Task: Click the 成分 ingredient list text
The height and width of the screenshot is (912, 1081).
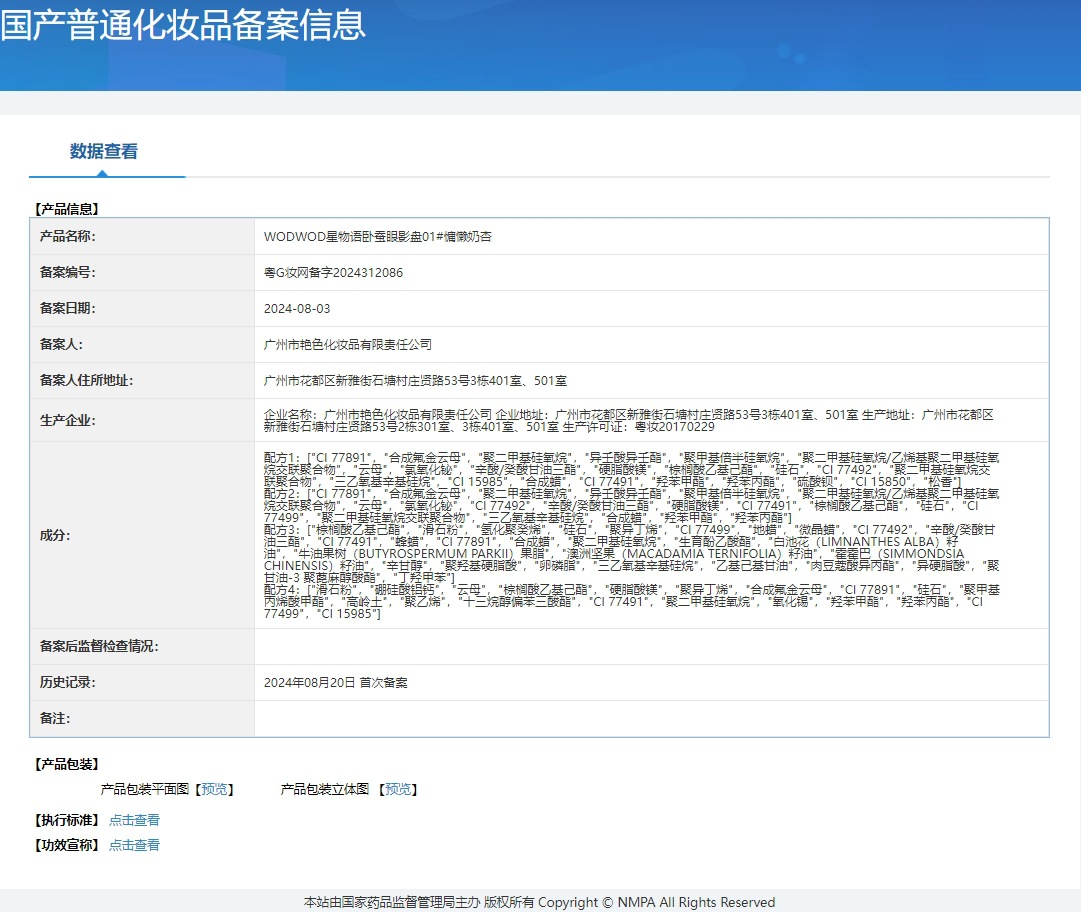Action: click(632, 536)
